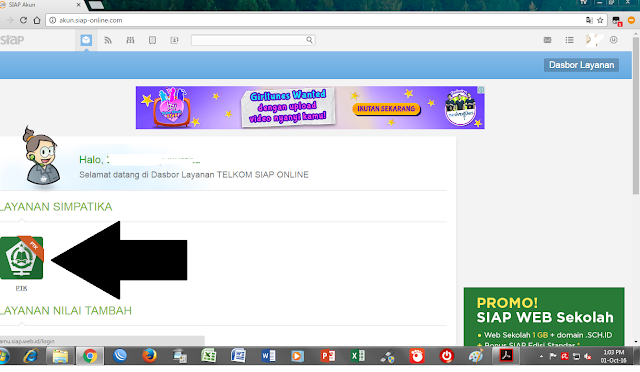This screenshot has width=640, height=372.
Task: Click the page vertical scrollbar thumb
Action: [636, 116]
